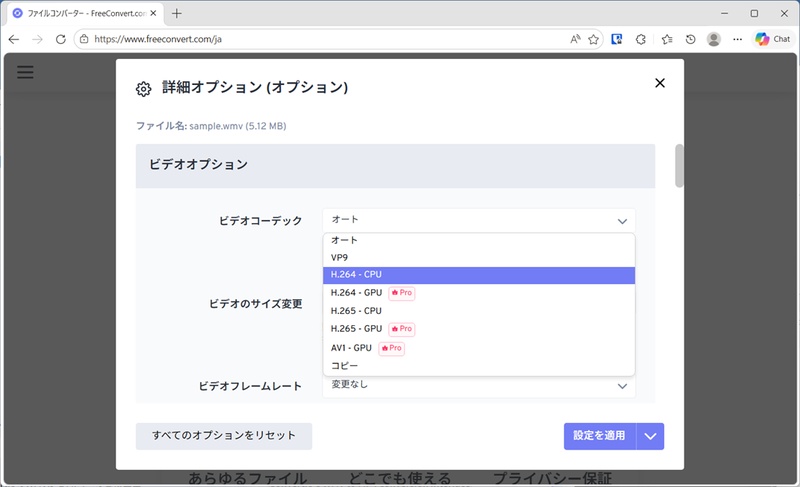Expand the arrow beside 設定を適用
The width and height of the screenshot is (800, 487).
pos(650,436)
